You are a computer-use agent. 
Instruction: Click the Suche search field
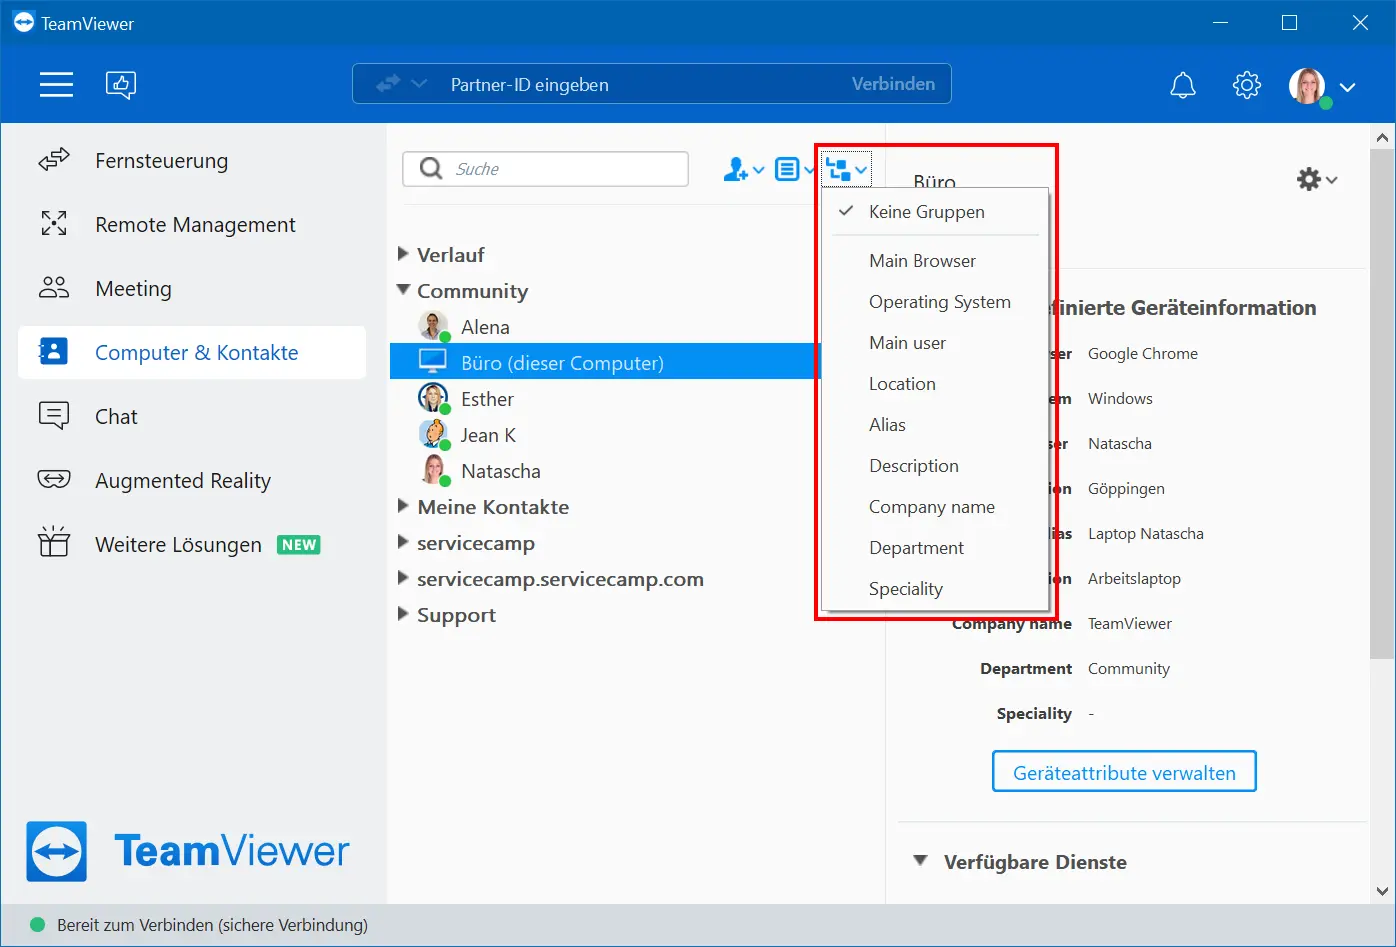pyautogui.click(x=546, y=169)
